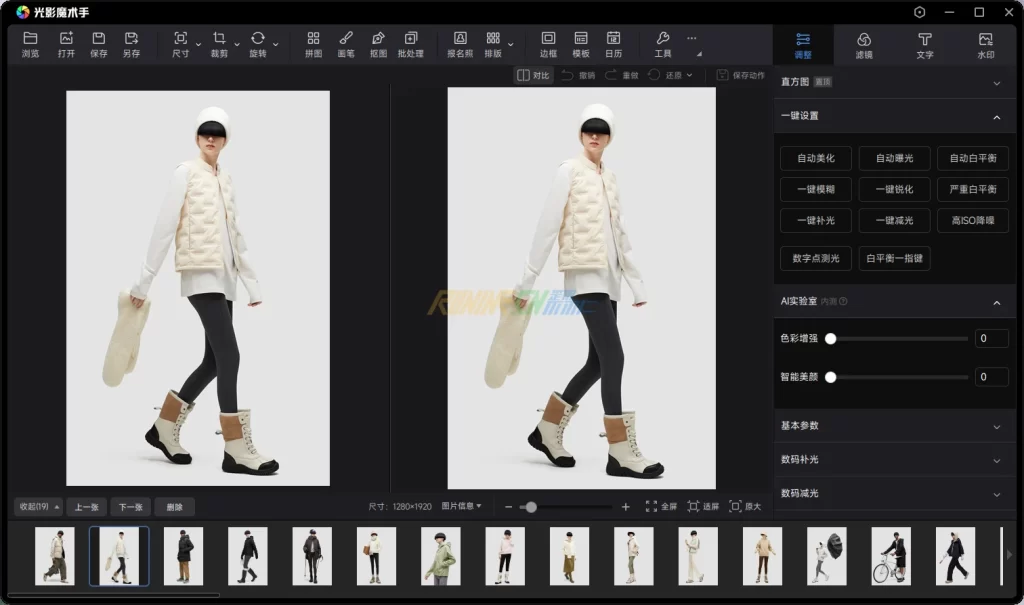Select the 画笔 brush tool

346,44
